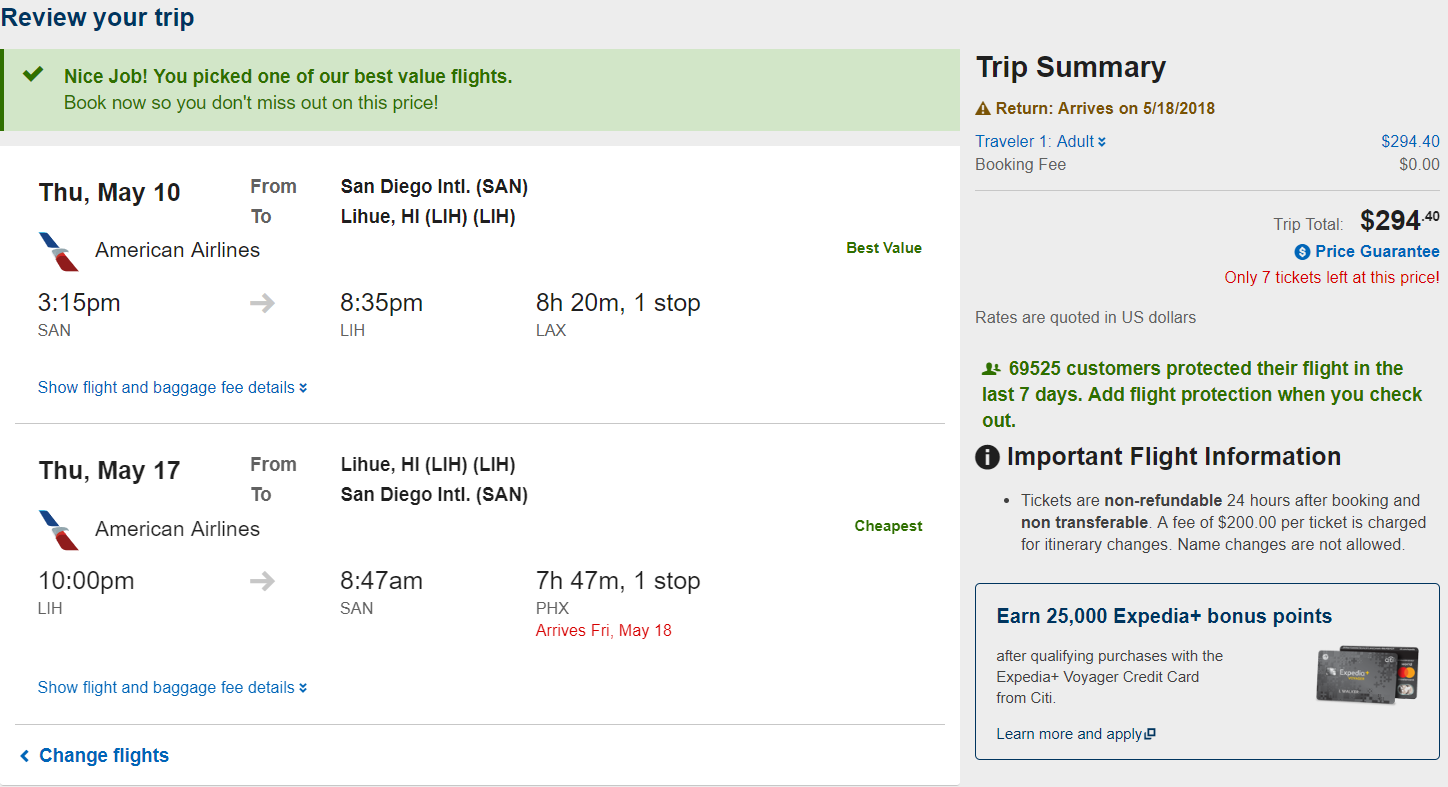The image size is (1448, 787).
Task: Click the American Airlines logo for the May 10 flight
Action: coord(59,252)
